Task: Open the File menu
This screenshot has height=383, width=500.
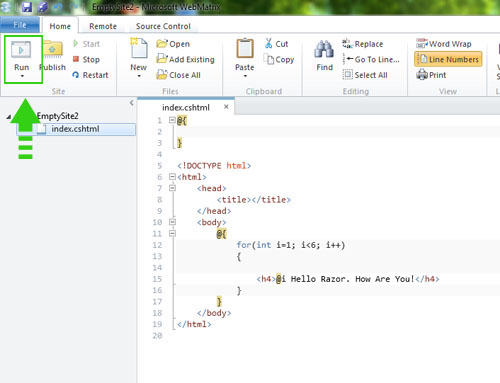Action: [20, 25]
